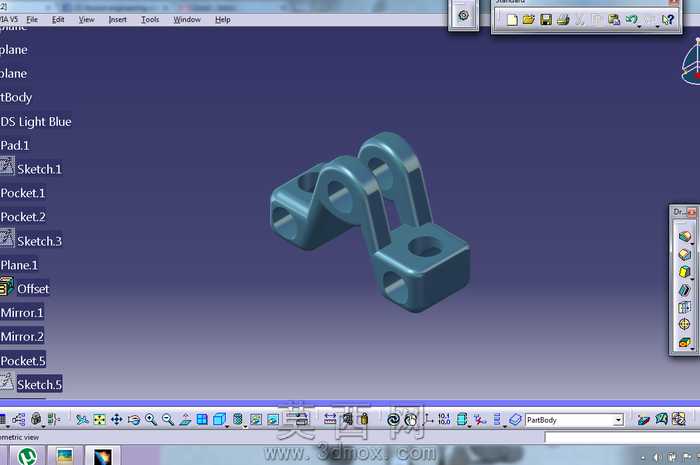The width and height of the screenshot is (700, 465).
Task: Open the File menu
Action: point(32,20)
